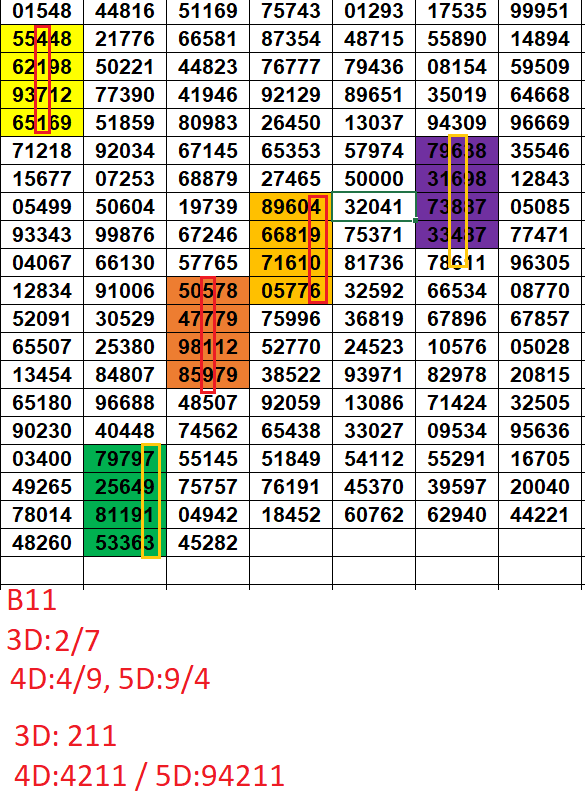The width and height of the screenshot is (585, 800).
Task: Click the red text 3D: 211
Action: tap(65, 736)
